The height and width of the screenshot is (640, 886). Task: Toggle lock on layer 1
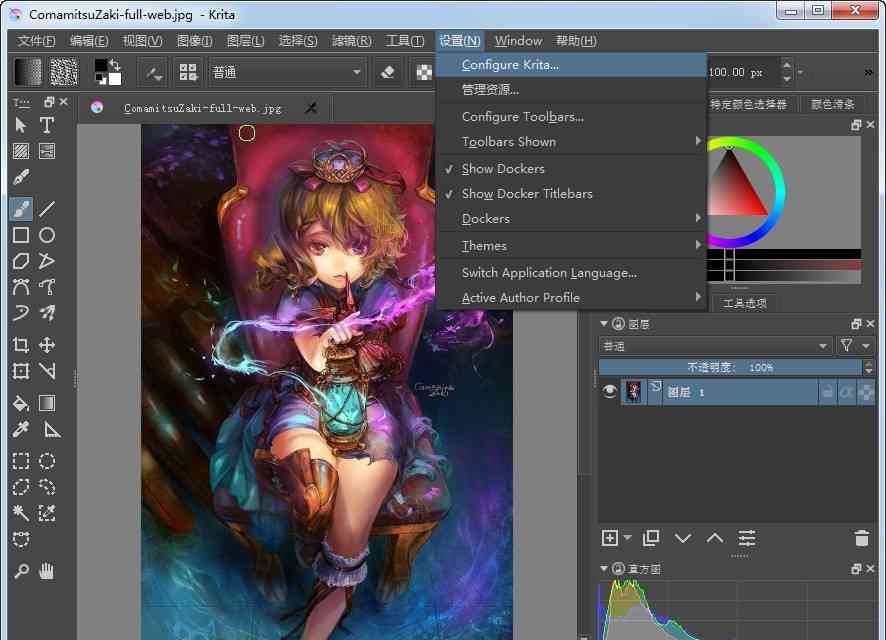(828, 392)
